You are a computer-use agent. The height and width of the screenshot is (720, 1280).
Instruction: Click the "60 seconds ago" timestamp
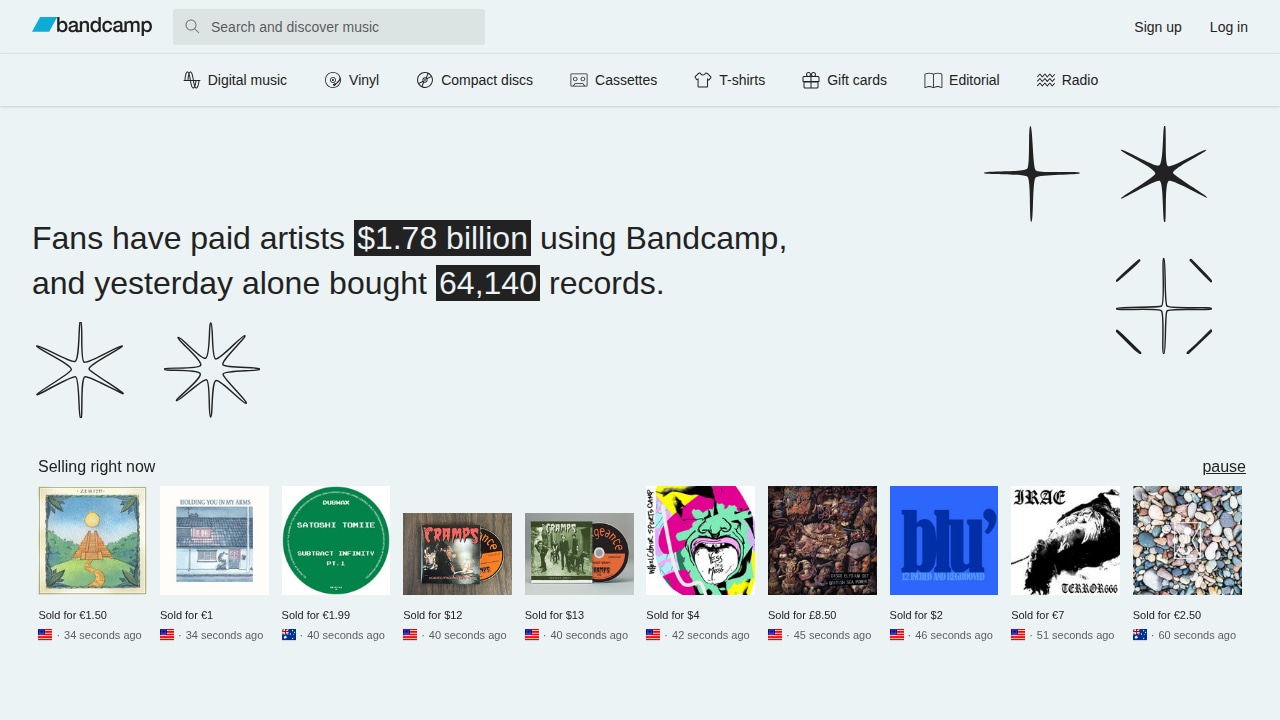point(1197,635)
